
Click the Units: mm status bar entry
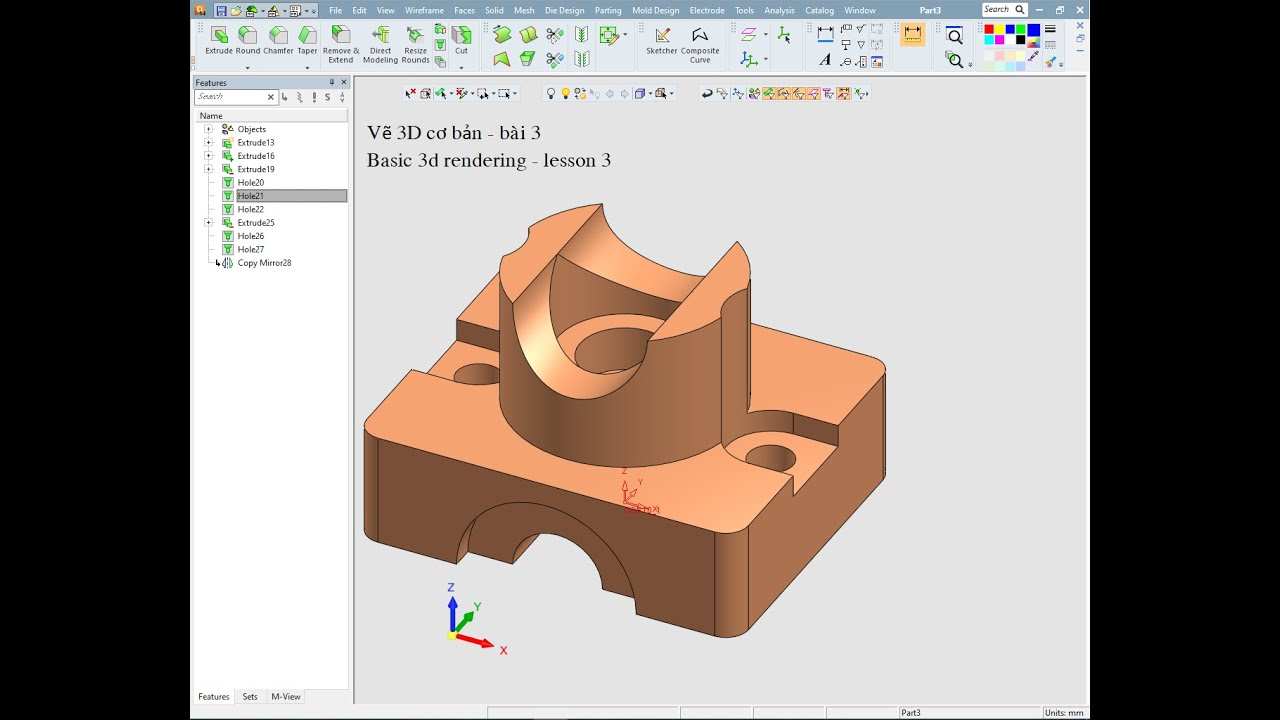tap(1064, 713)
